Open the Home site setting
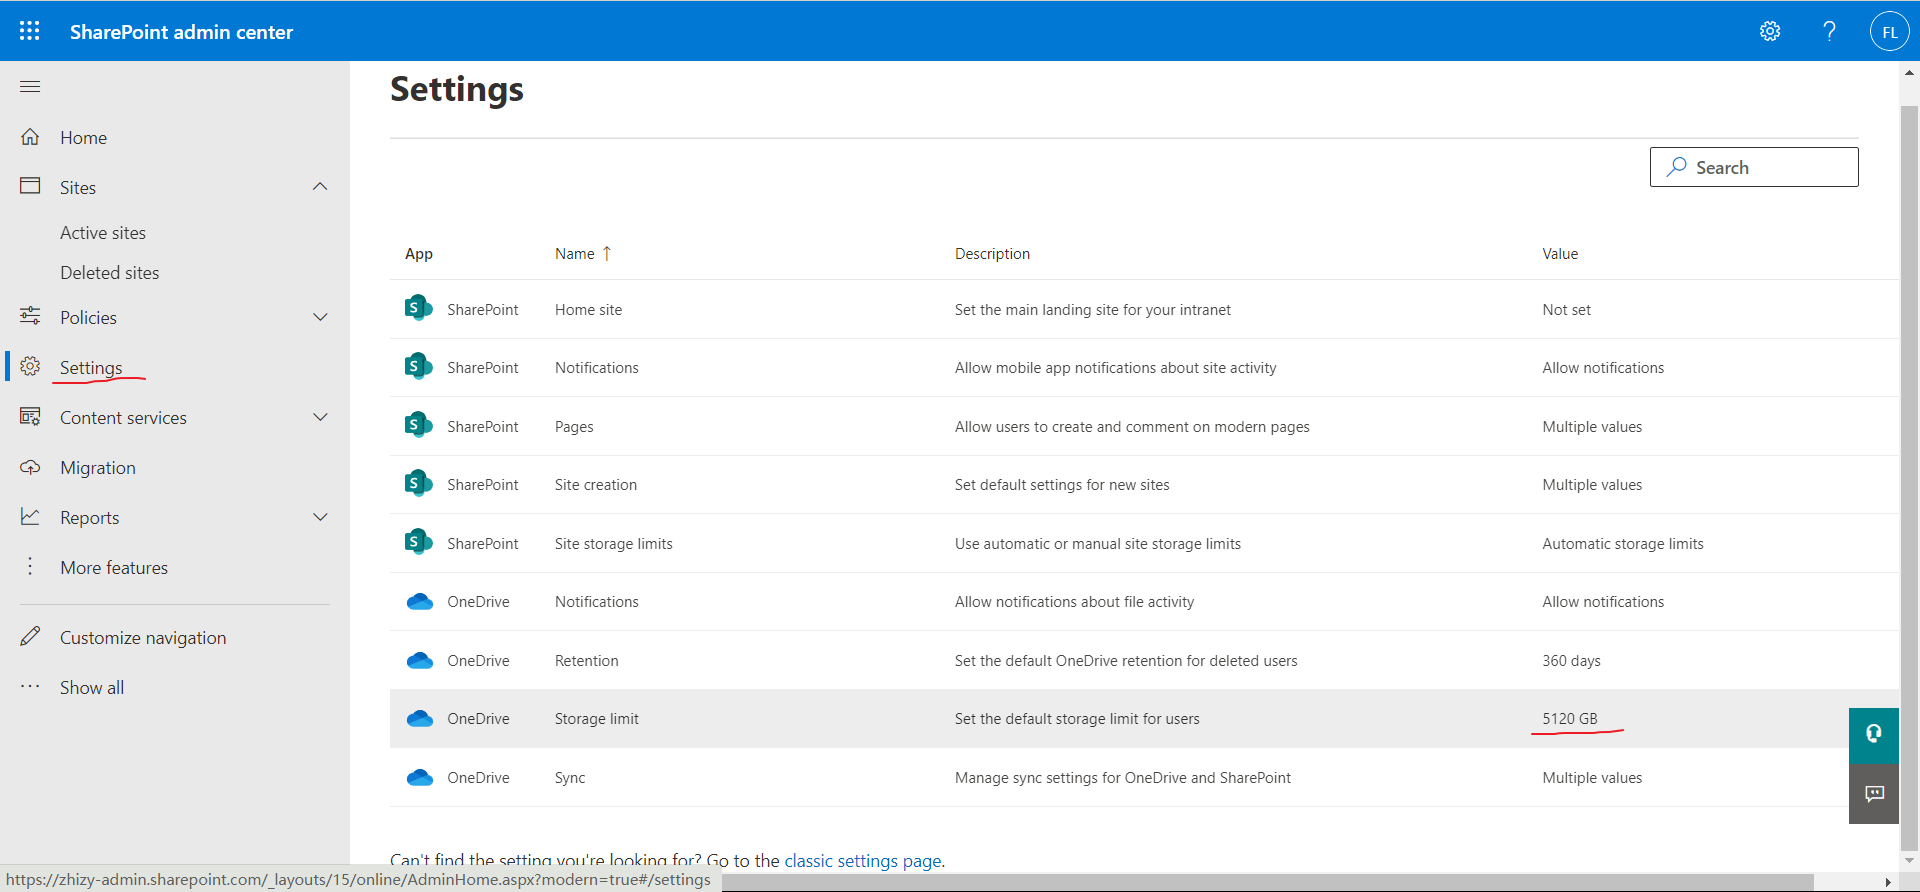Image resolution: width=1920 pixels, height=892 pixels. [588, 310]
